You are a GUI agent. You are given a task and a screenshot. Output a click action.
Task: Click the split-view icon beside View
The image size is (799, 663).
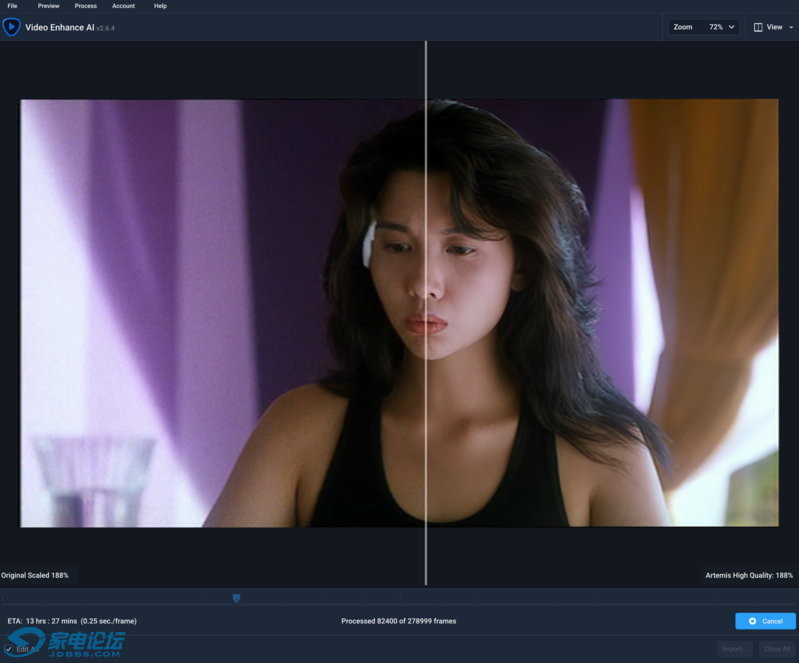tap(758, 27)
